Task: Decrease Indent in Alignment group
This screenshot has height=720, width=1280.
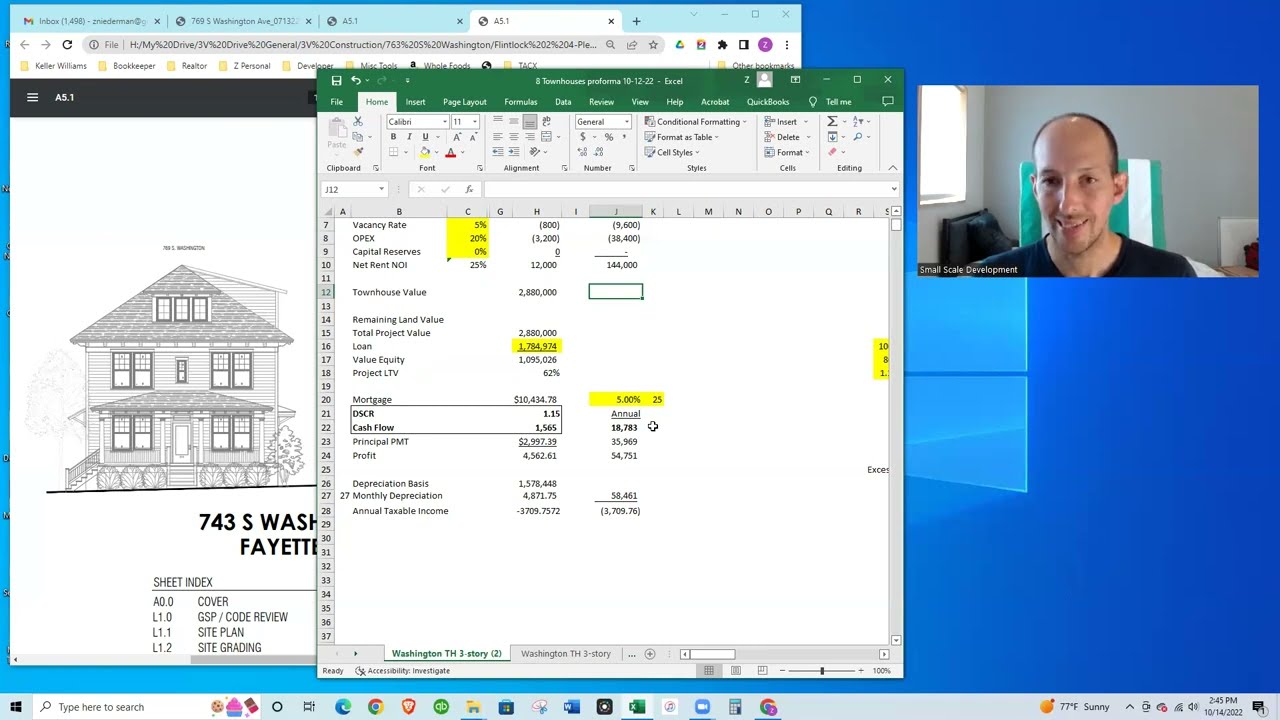Action: (x=497, y=152)
